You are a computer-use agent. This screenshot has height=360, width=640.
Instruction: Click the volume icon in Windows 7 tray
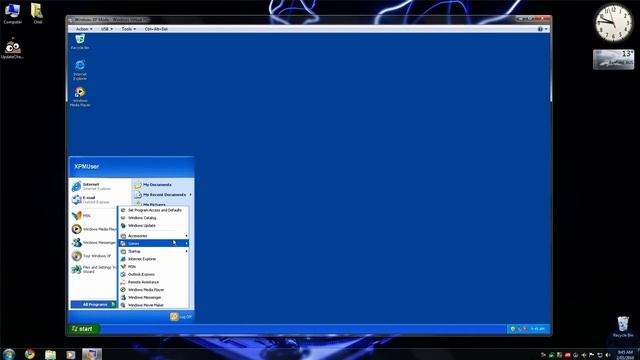[608, 355]
